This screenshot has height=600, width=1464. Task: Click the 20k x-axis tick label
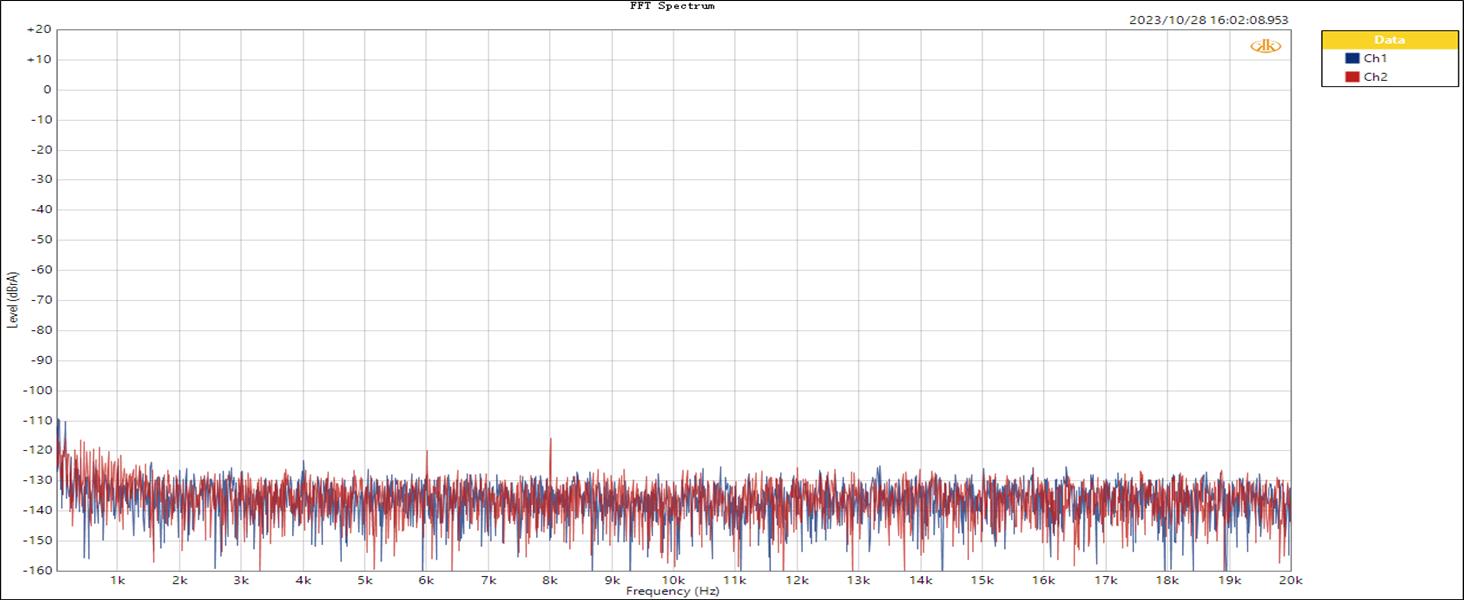(1290, 580)
